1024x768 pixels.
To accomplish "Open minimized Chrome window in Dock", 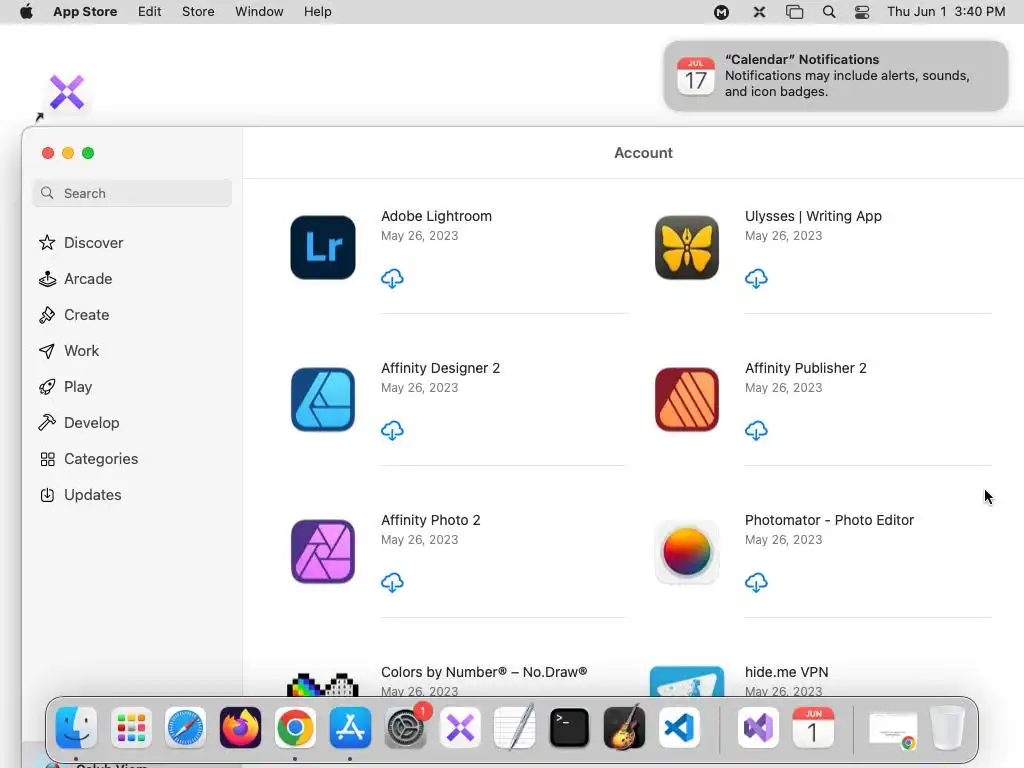I will pos(893,729).
